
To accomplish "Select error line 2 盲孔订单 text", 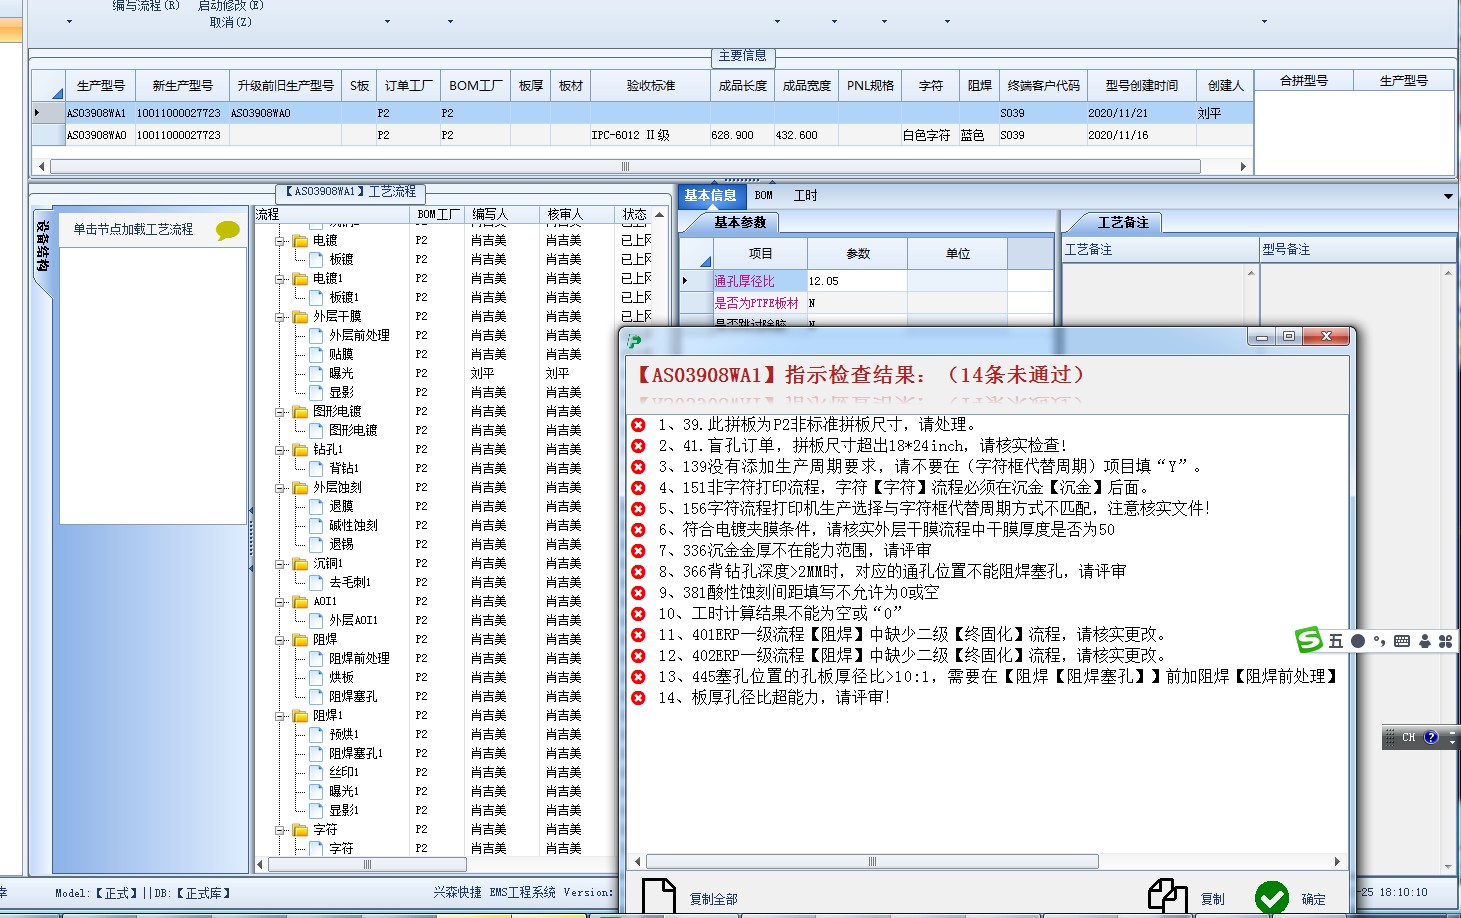I will (862, 445).
